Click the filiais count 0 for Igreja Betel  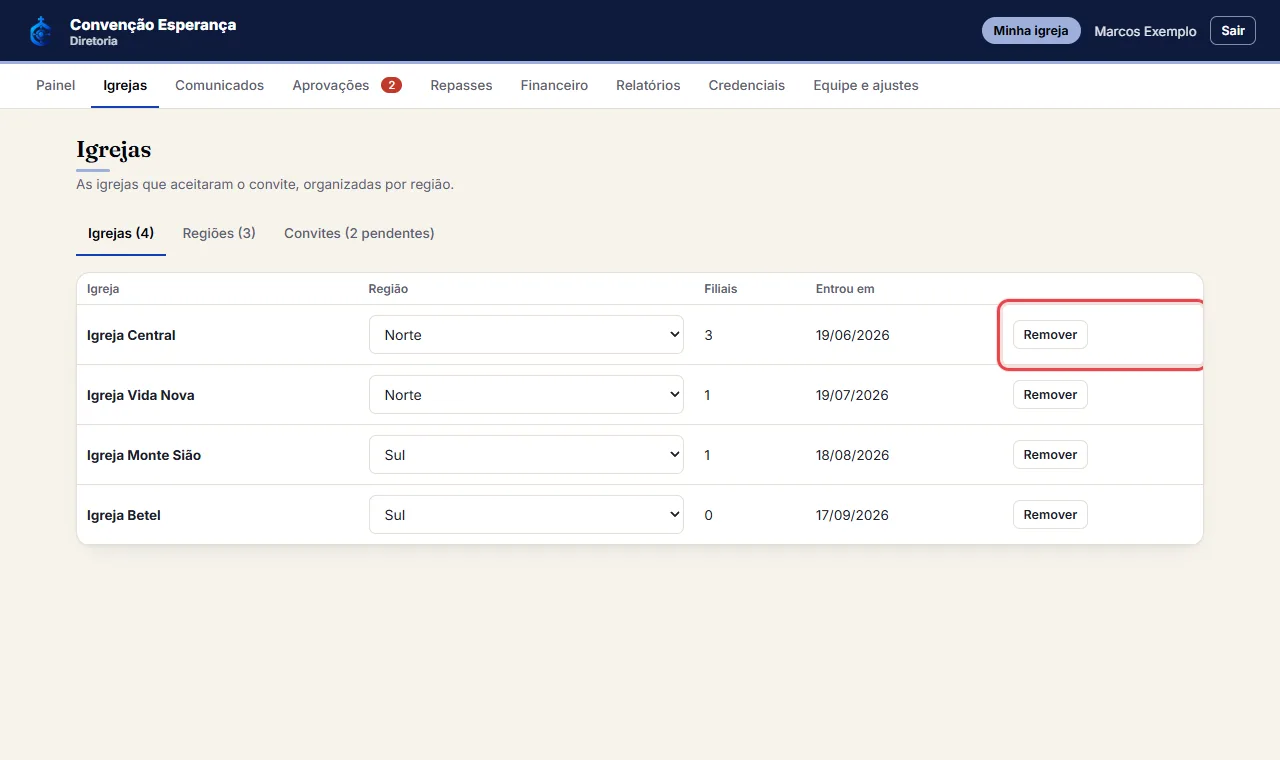(708, 515)
